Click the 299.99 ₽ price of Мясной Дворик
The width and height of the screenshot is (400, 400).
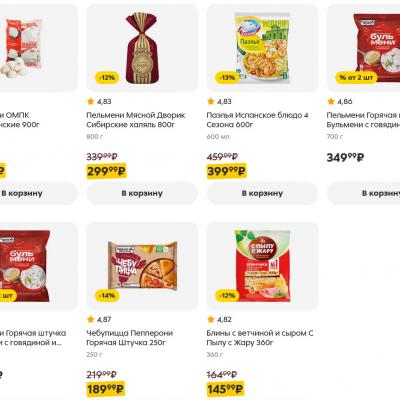coord(106,171)
